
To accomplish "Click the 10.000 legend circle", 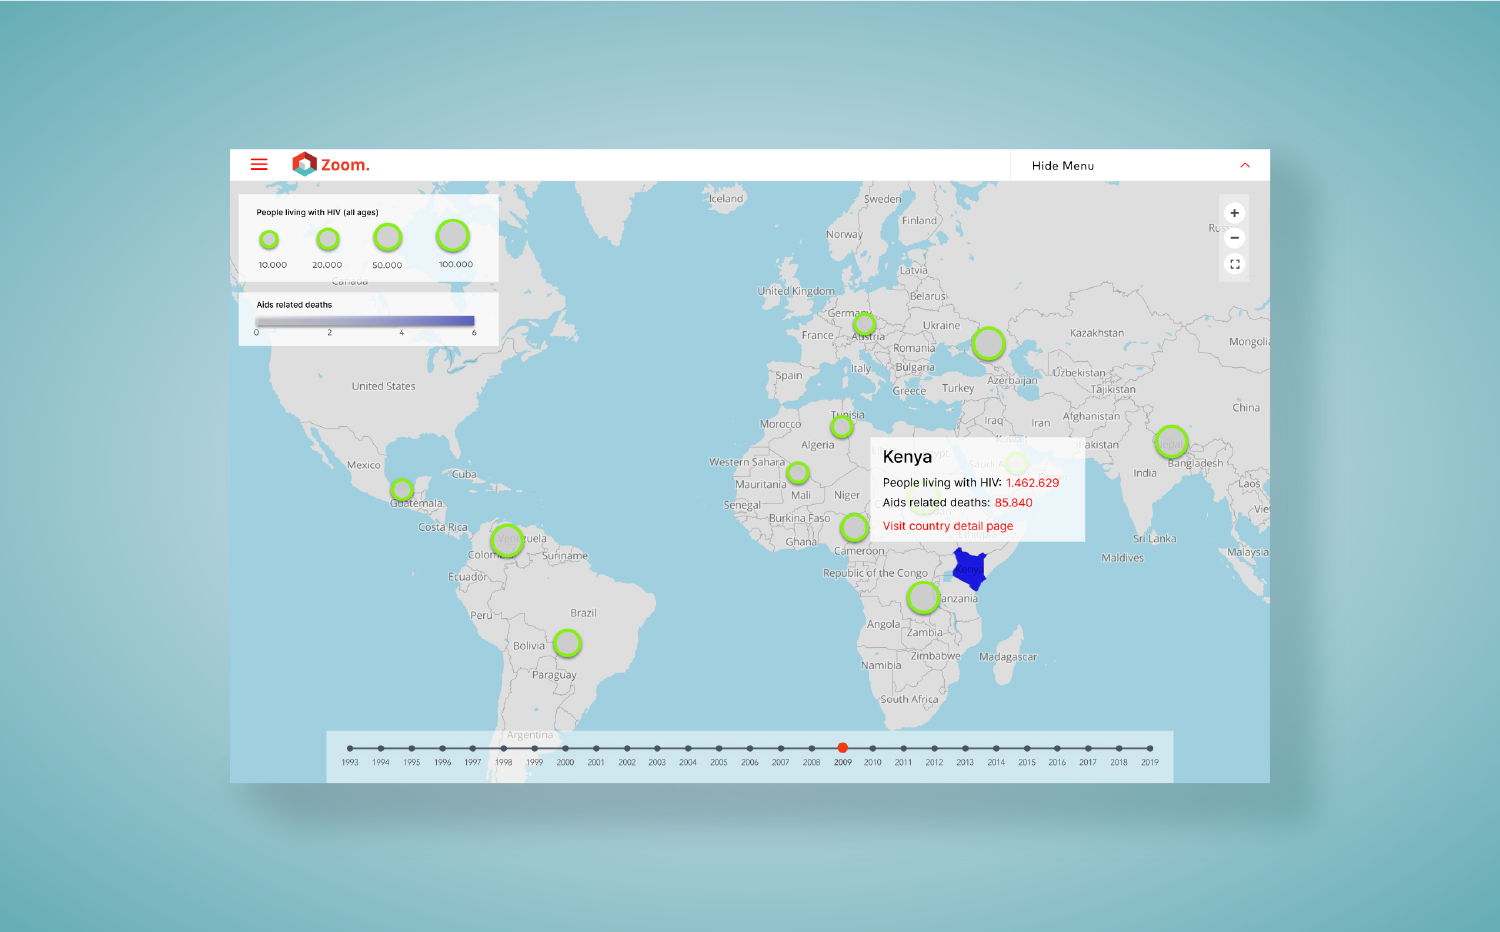I will [x=269, y=240].
